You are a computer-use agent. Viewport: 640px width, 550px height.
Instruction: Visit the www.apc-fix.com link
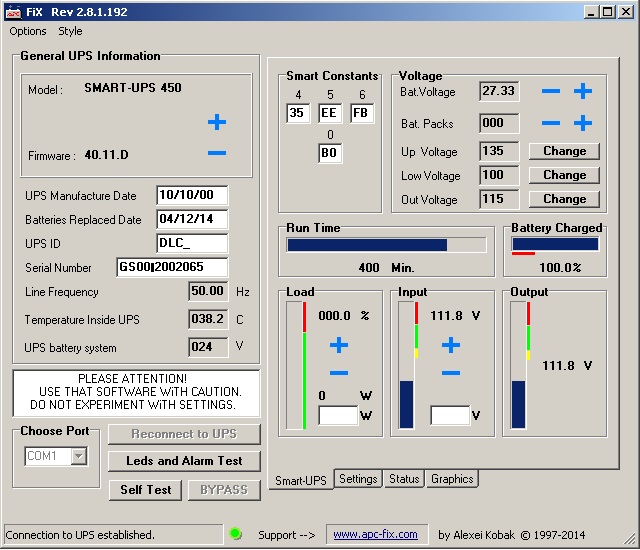coord(375,534)
